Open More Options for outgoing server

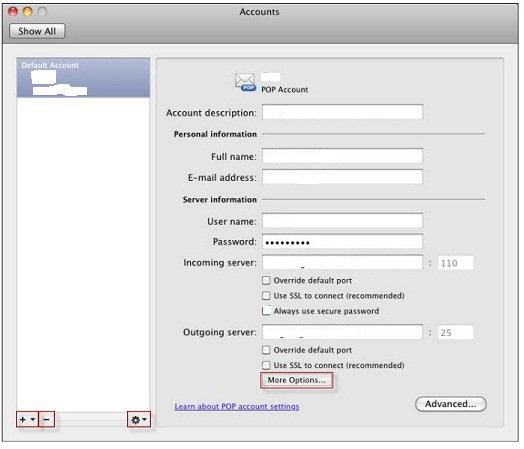pos(296,380)
